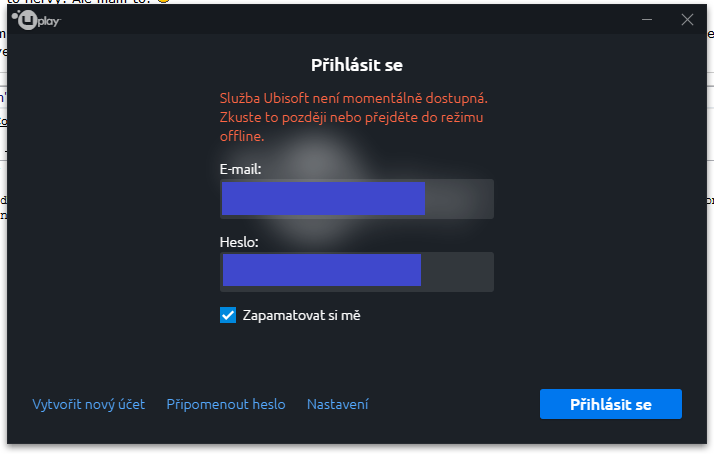Click the empty dark title bar area
714x454 pixels.
pyautogui.click(x=346, y=20)
